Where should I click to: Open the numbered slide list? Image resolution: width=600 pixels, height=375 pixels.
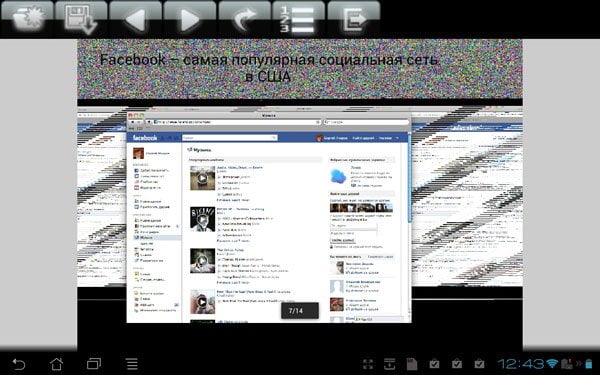[x=298, y=18]
